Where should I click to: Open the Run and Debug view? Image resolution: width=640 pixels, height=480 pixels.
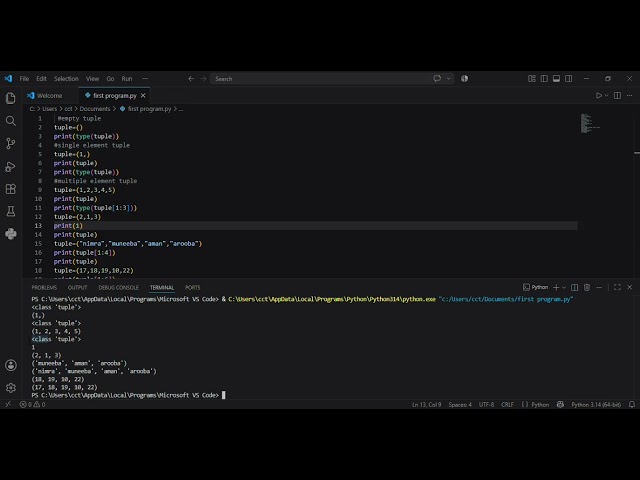click(11, 166)
